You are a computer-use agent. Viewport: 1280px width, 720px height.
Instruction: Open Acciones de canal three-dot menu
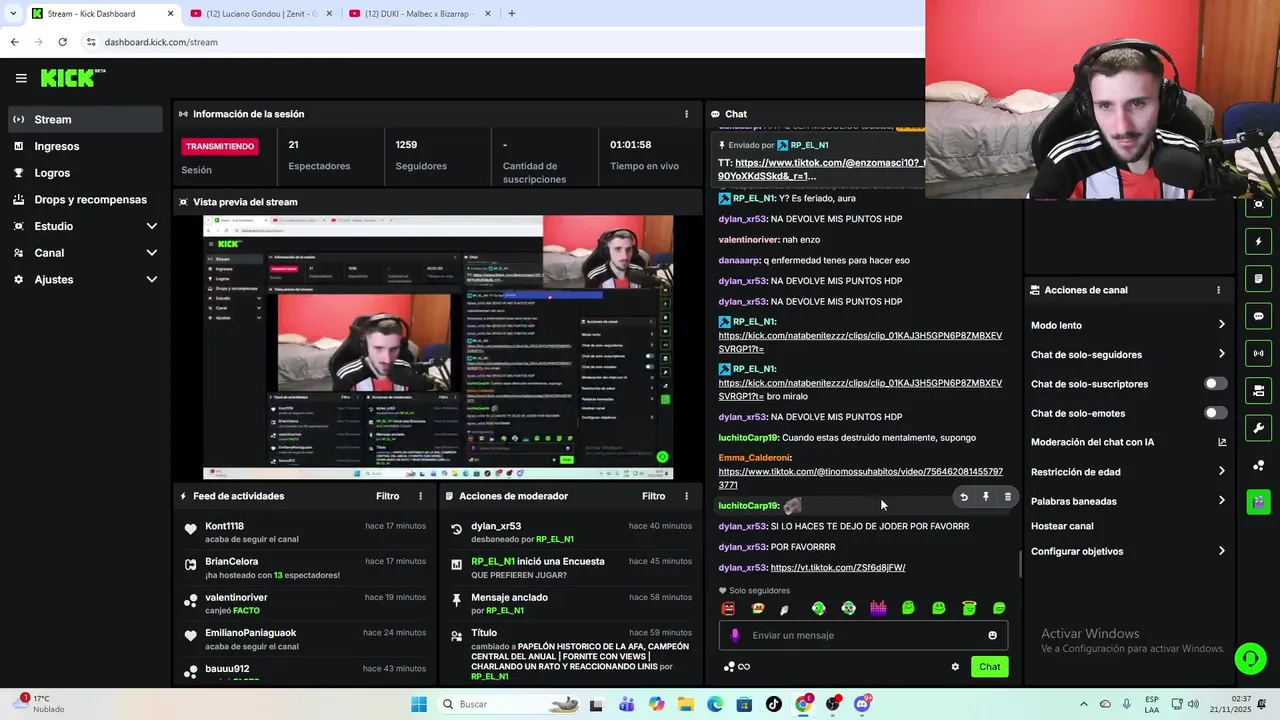point(1218,290)
